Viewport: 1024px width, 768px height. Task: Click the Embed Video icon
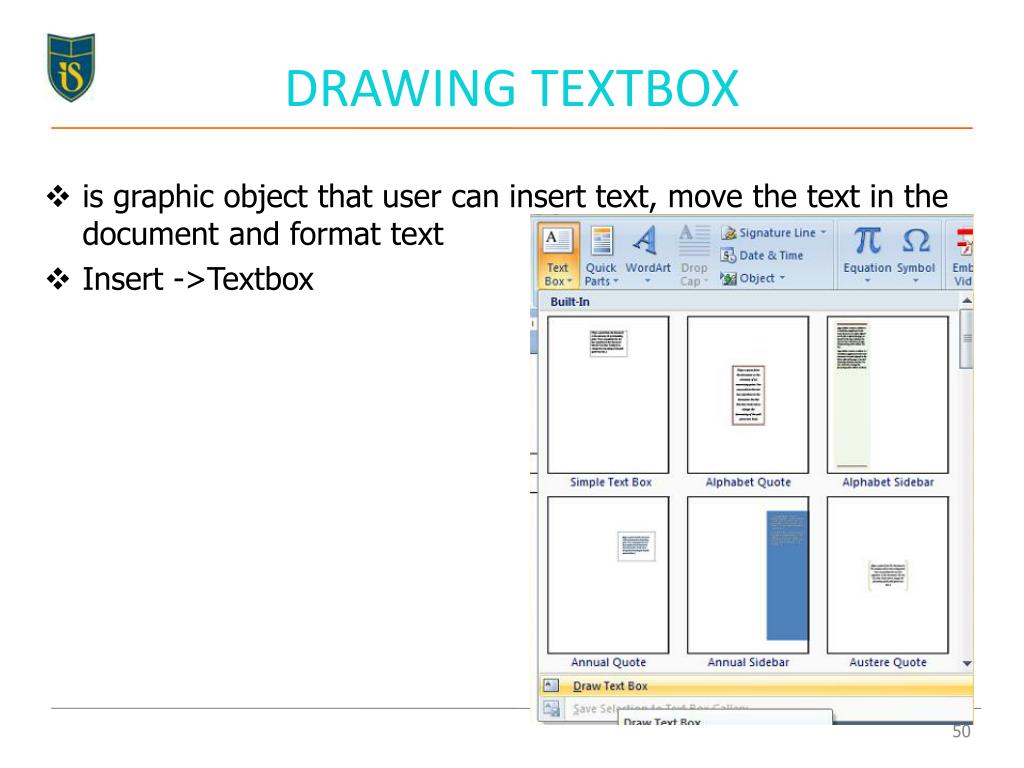tap(964, 242)
